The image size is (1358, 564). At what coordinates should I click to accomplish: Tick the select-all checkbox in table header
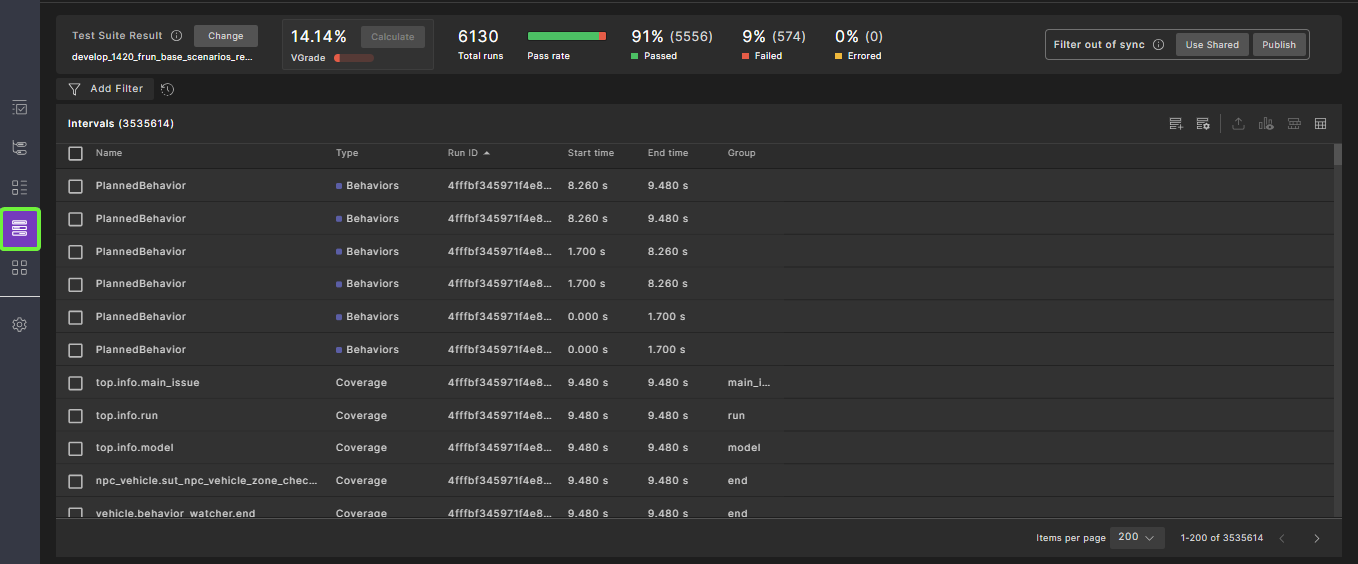pos(76,153)
